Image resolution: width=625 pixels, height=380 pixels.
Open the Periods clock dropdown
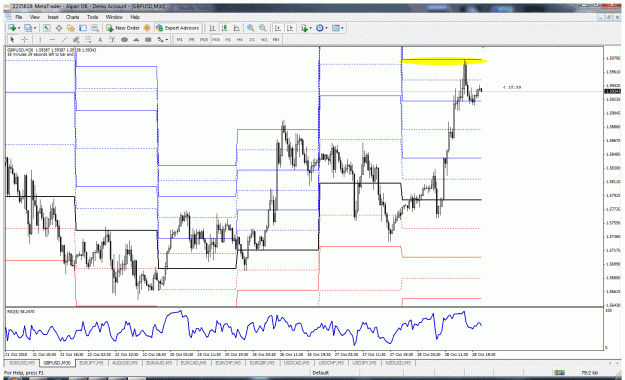coord(321,28)
